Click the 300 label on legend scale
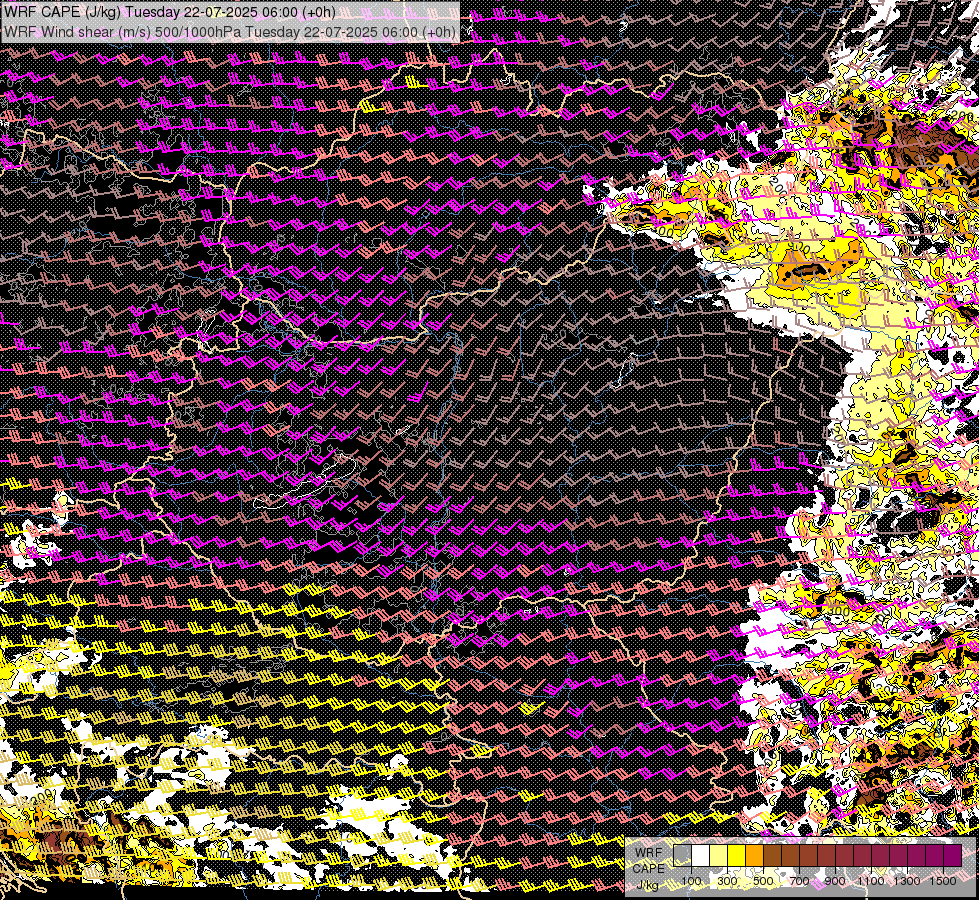Image resolution: width=979 pixels, height=900 pixels. (x=727, y=881)
